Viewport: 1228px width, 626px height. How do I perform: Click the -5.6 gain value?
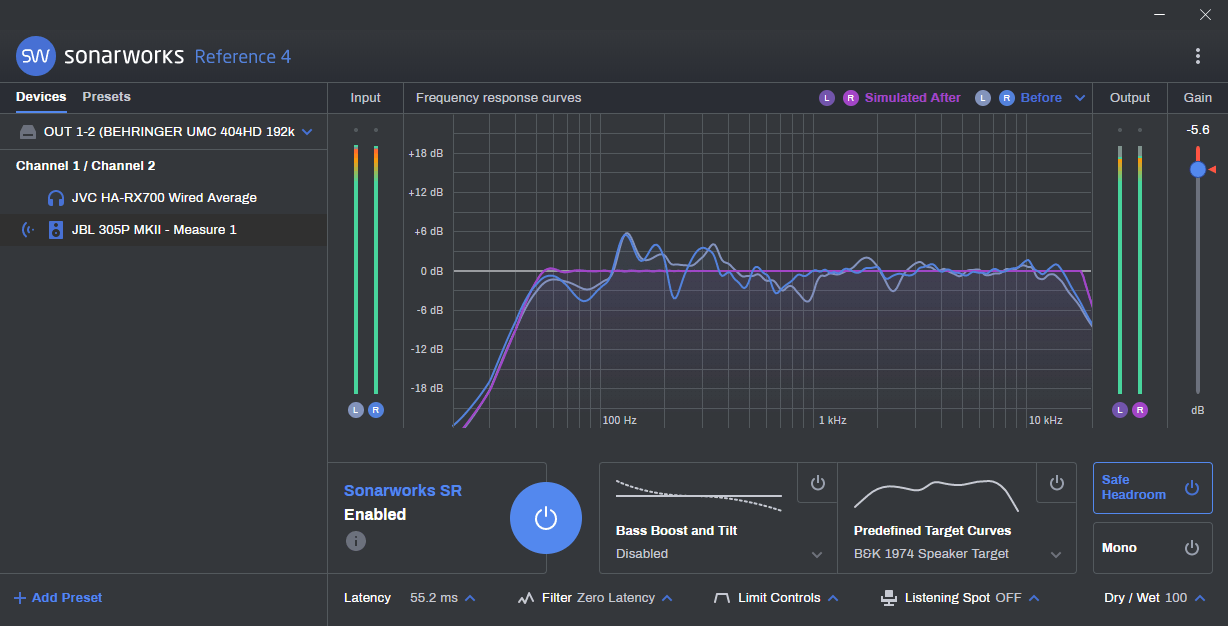[x=1198, y=130]
